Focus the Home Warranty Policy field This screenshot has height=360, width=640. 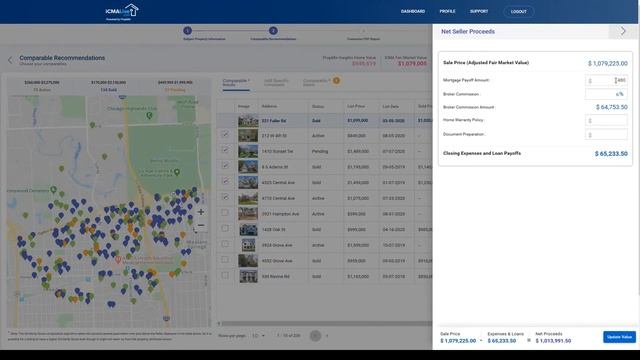(x=606, y=120)
